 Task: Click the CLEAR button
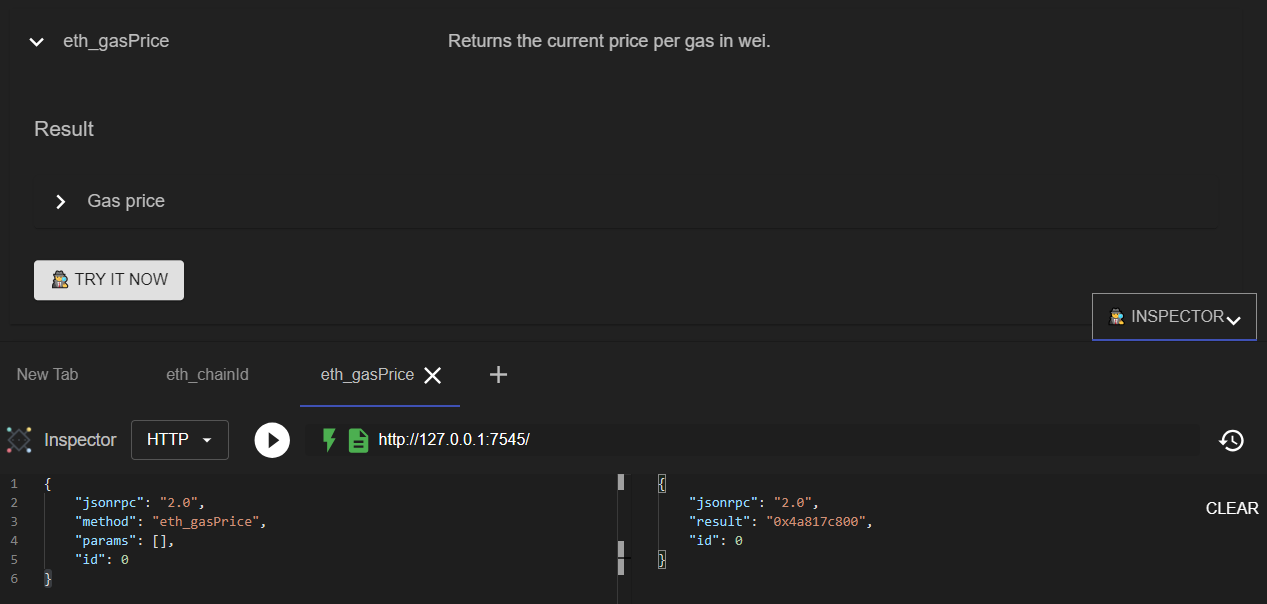click(x=1231, y=508)
